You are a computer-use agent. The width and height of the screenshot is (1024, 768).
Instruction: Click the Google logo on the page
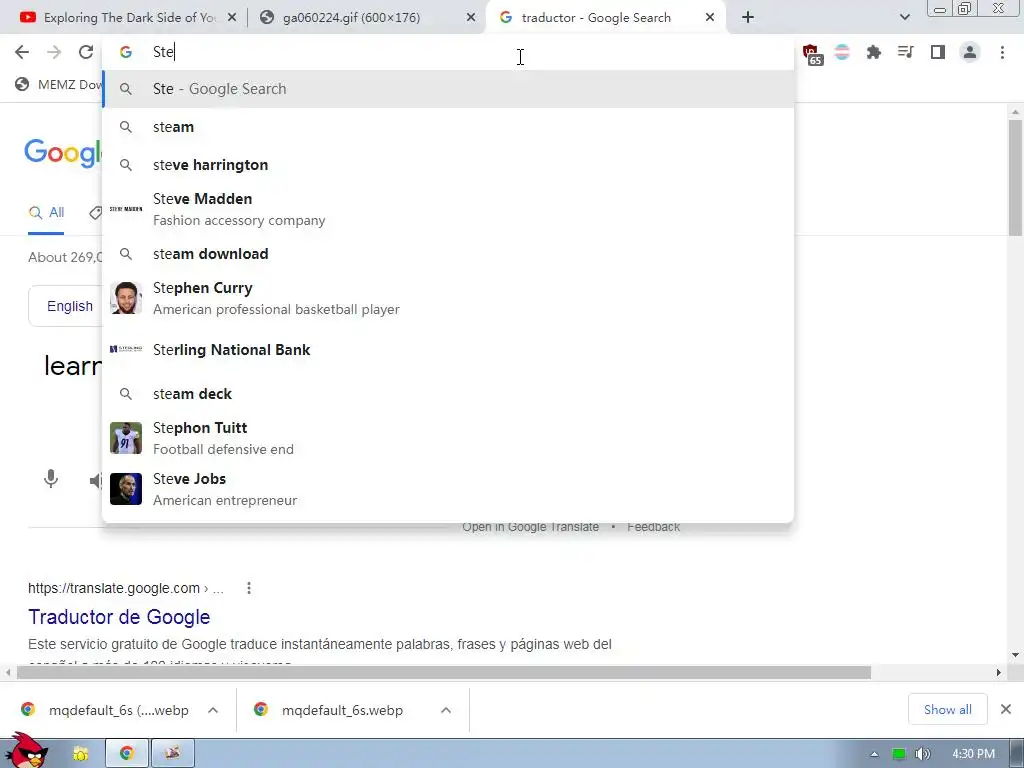63,153
